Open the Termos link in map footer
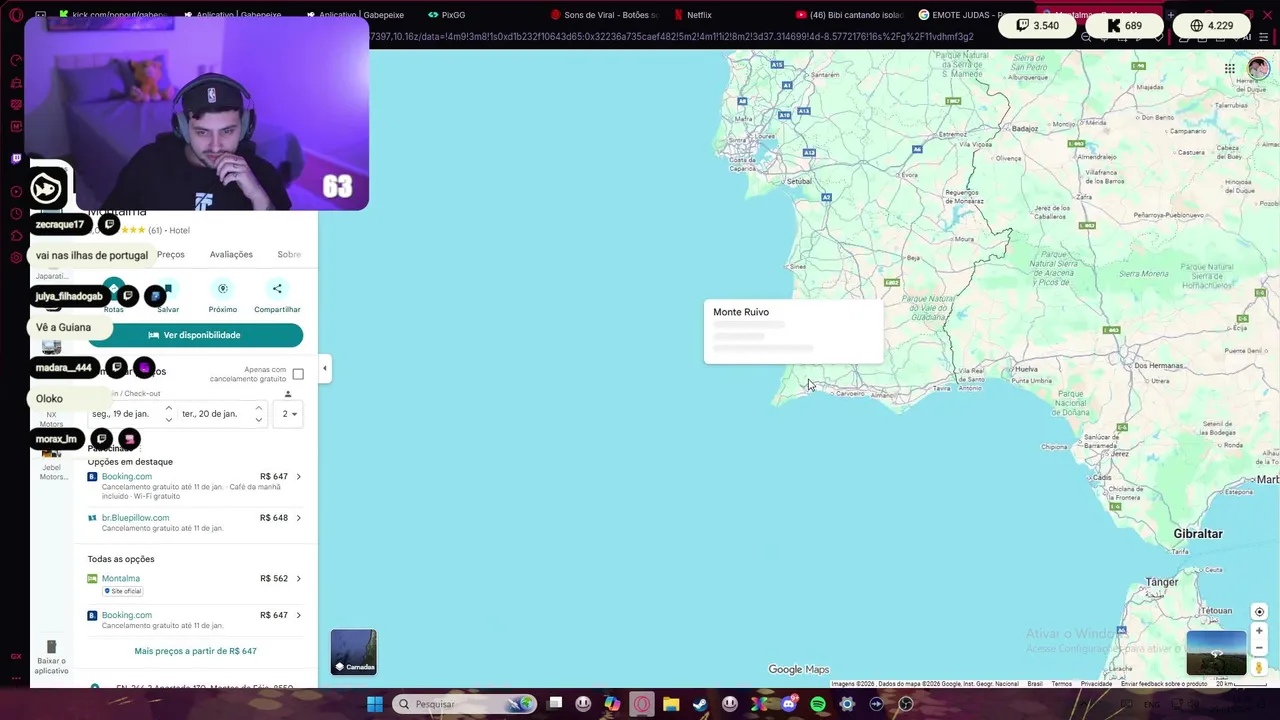The height and width of the screenshot is (720, 1280). [x=1061, y=684]
